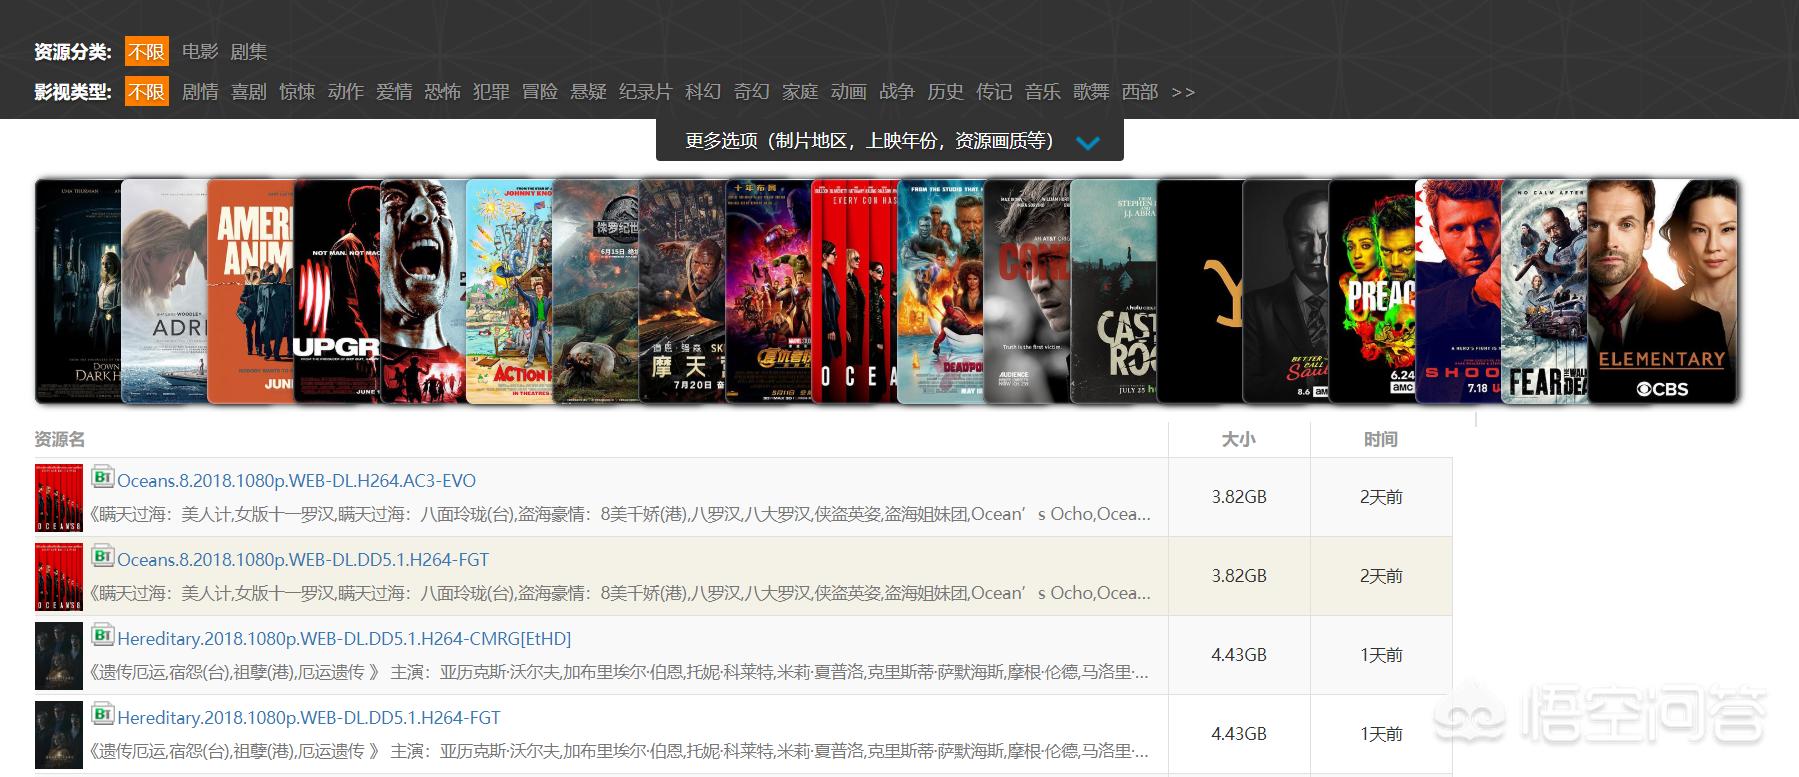Pick the 动画 genre
Viewport: 1799px width, 777px height.
tap(849, 92)
